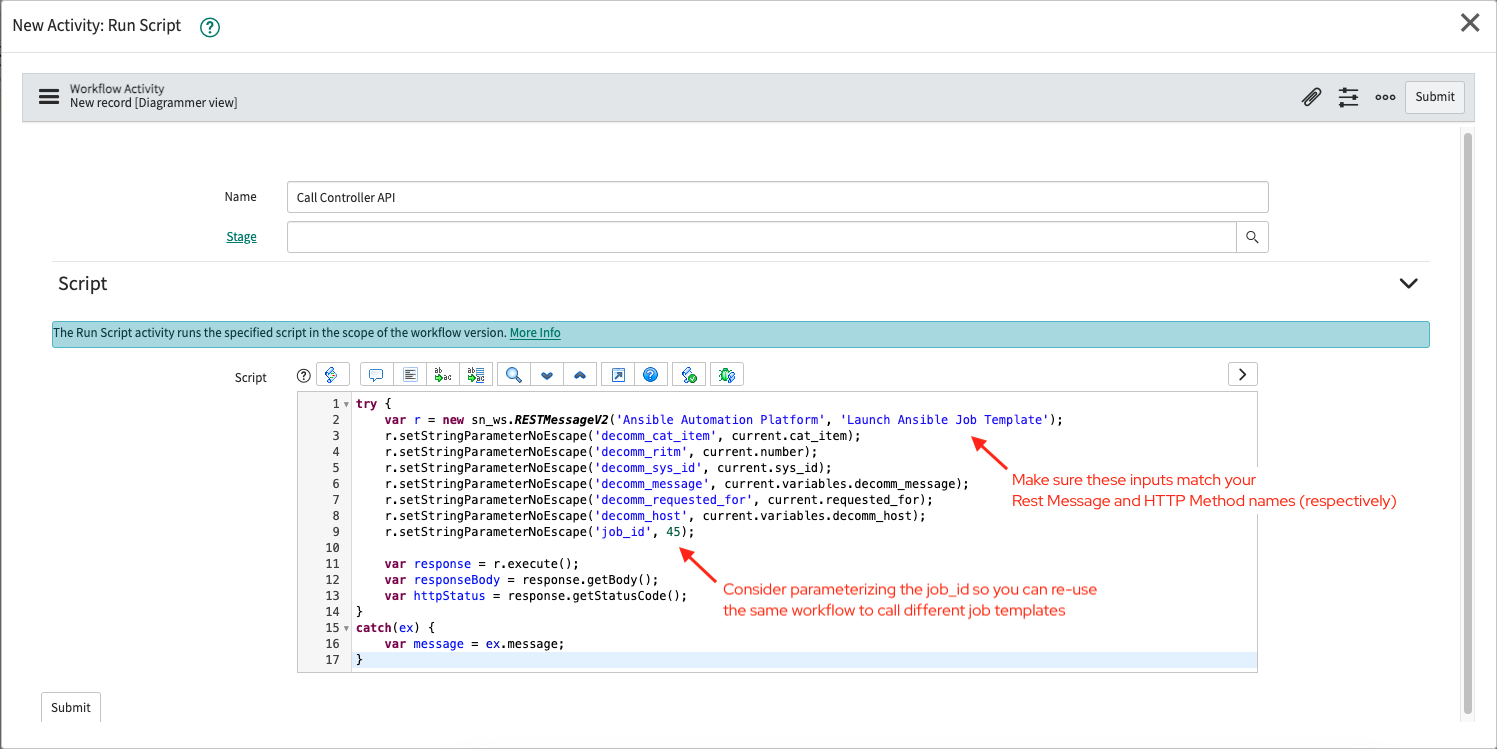1497x749 pixels.
Task: Open the green help icon beside the title
Action: [x=209, y=28]
